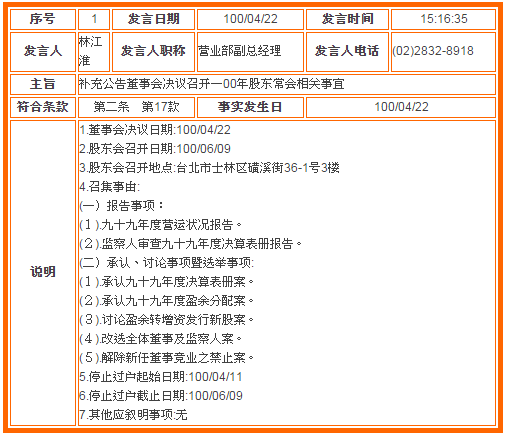Click the 说明 label cell
Viewport: 507px width, 435px height.
[43, 273]
